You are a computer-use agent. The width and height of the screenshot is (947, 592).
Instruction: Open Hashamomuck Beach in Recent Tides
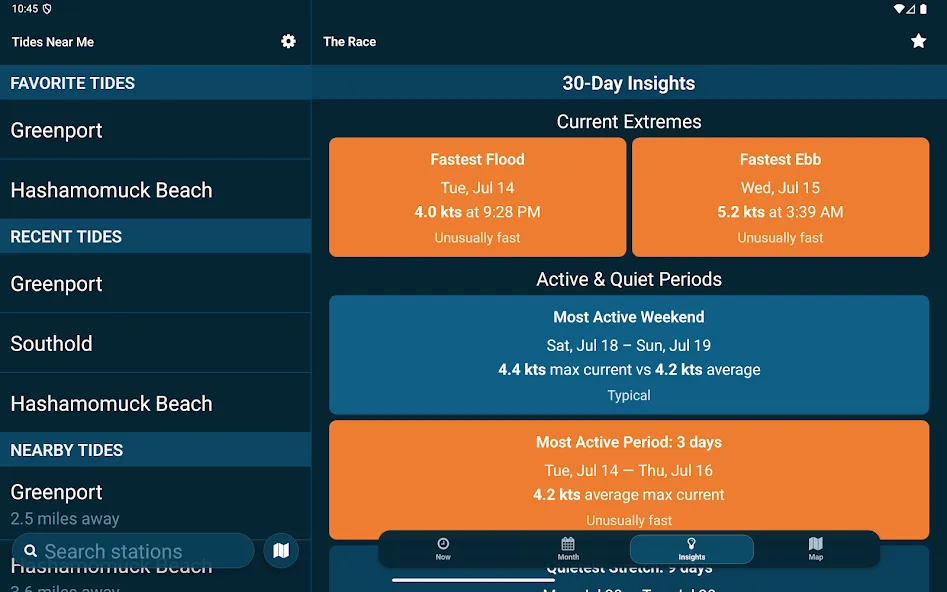tap(155, 403)
